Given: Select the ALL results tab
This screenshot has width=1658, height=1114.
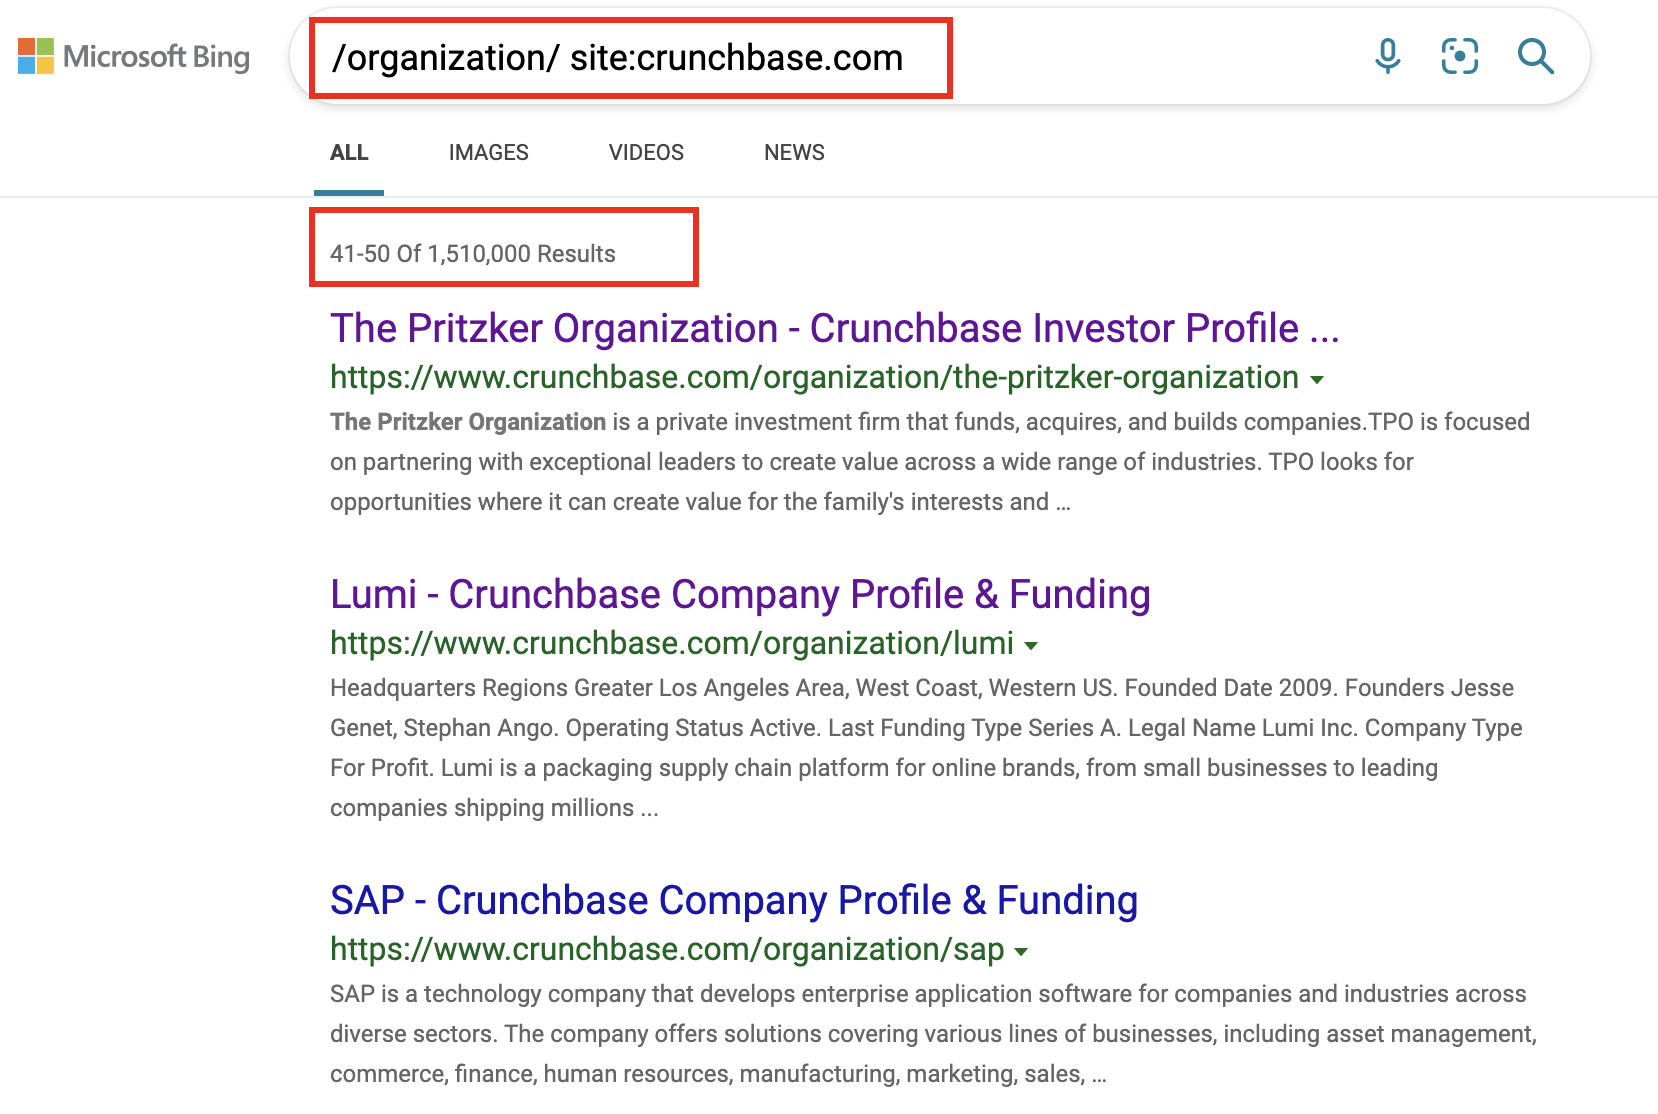Looking at the screenshot, I should pyautogui.click(x=349, y=153).
